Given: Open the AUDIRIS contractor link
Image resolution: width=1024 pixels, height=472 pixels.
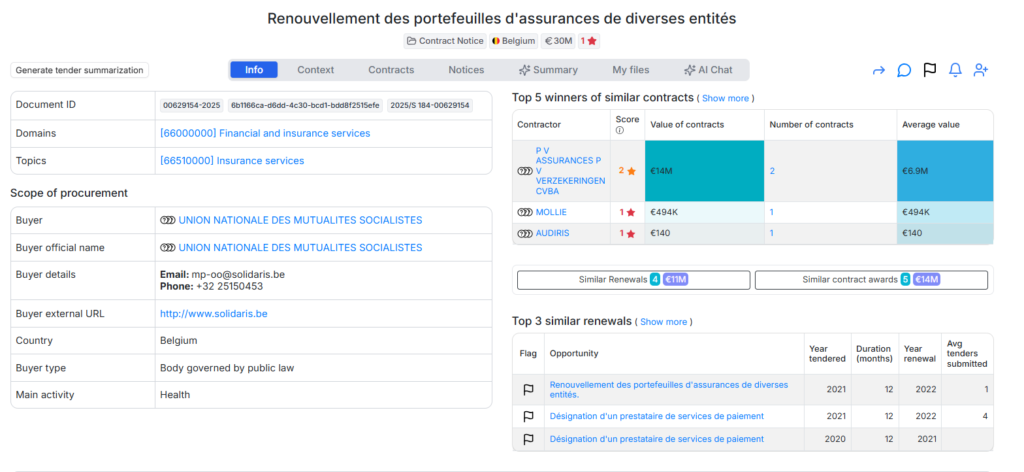Looking at the screenshot, I should (552, 233).
